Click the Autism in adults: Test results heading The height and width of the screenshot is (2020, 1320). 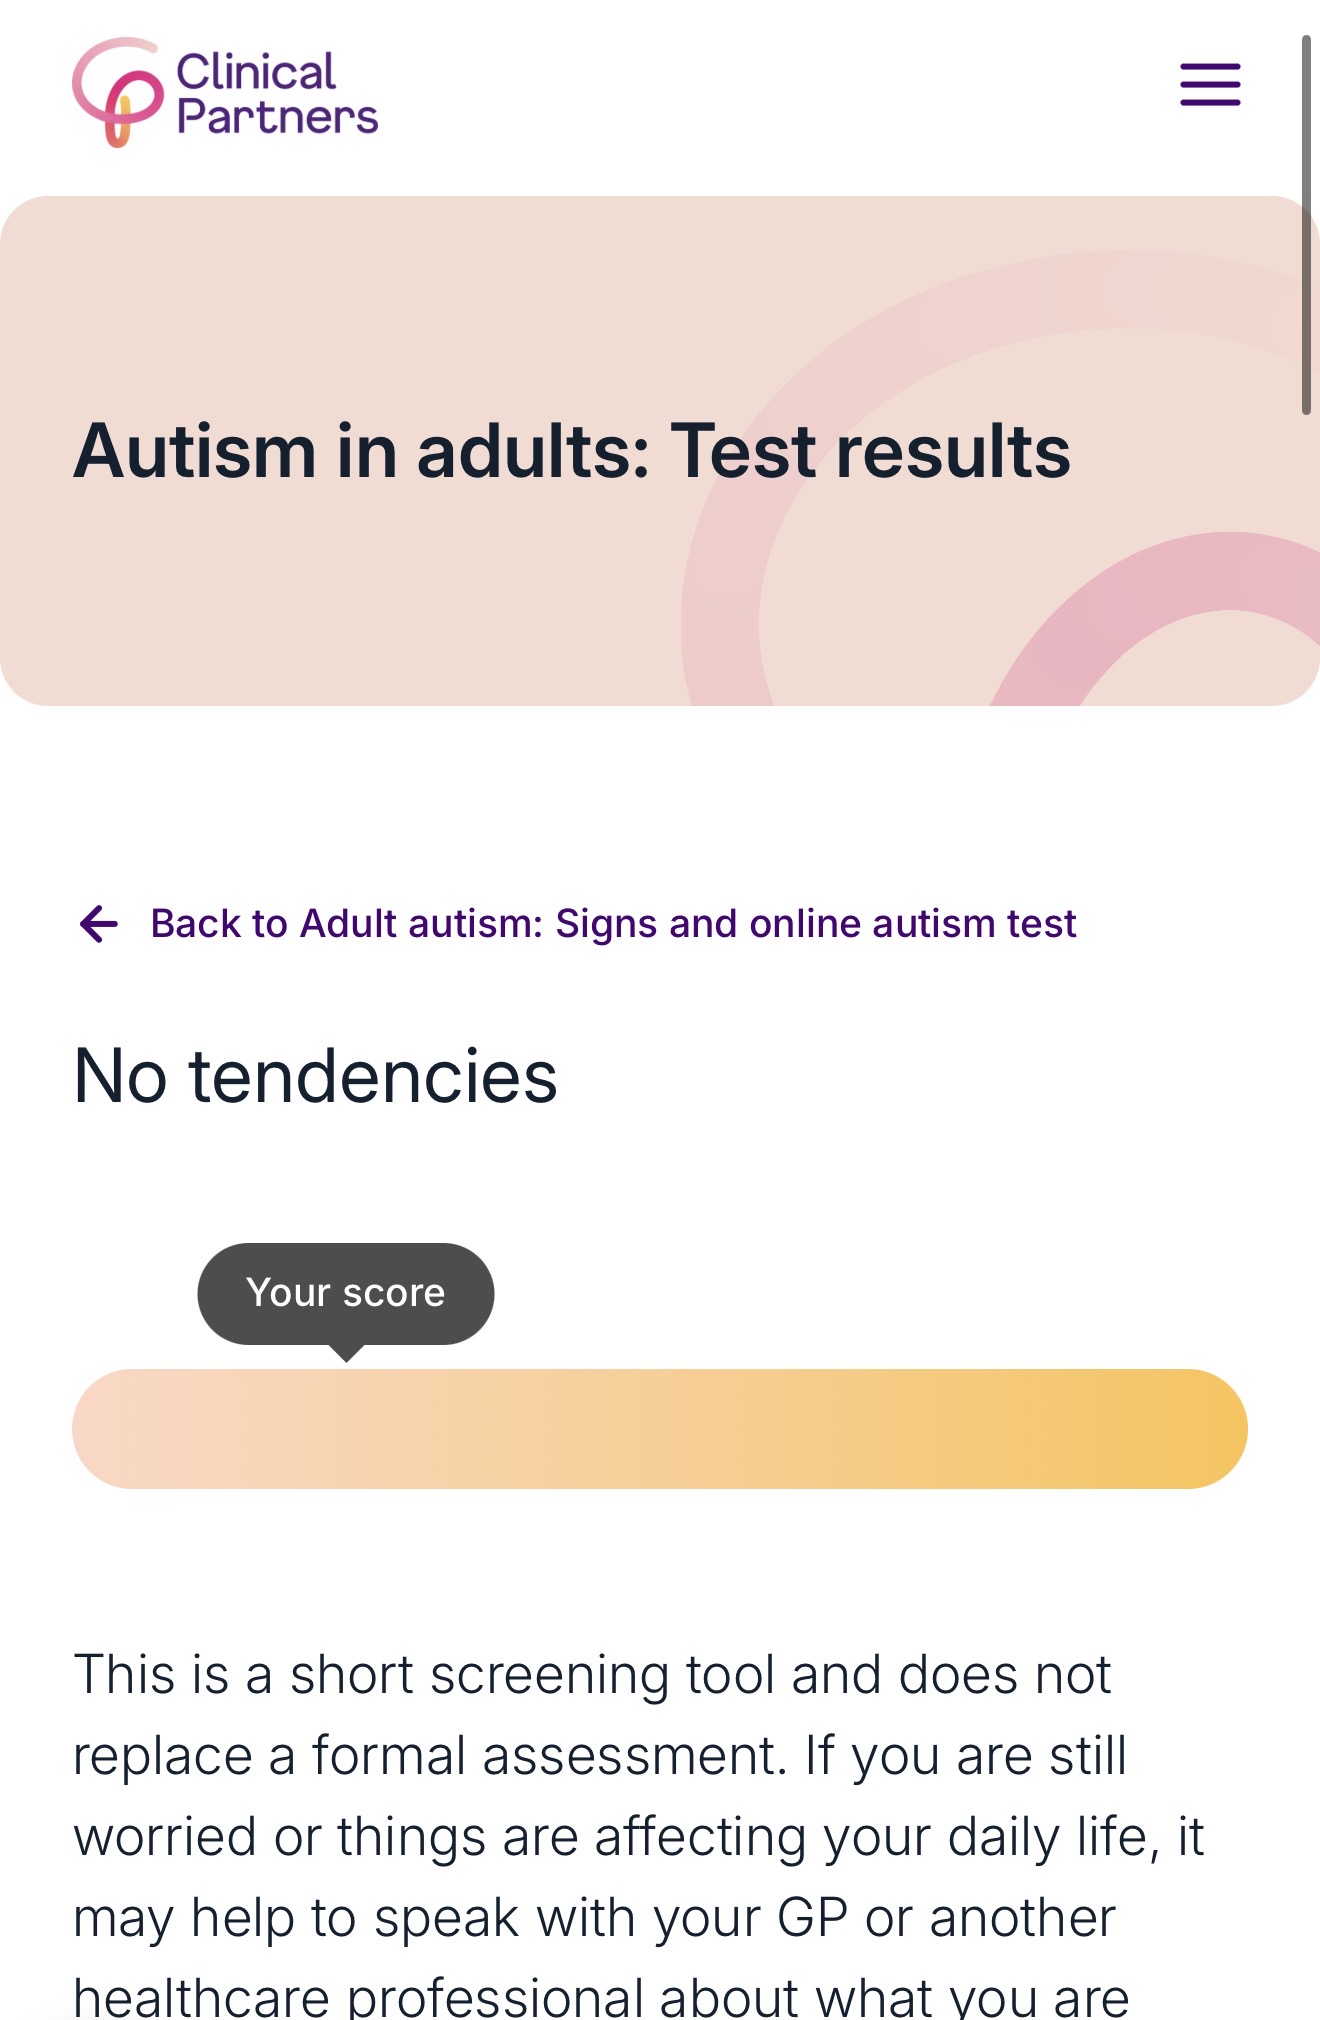pos(572,451)
